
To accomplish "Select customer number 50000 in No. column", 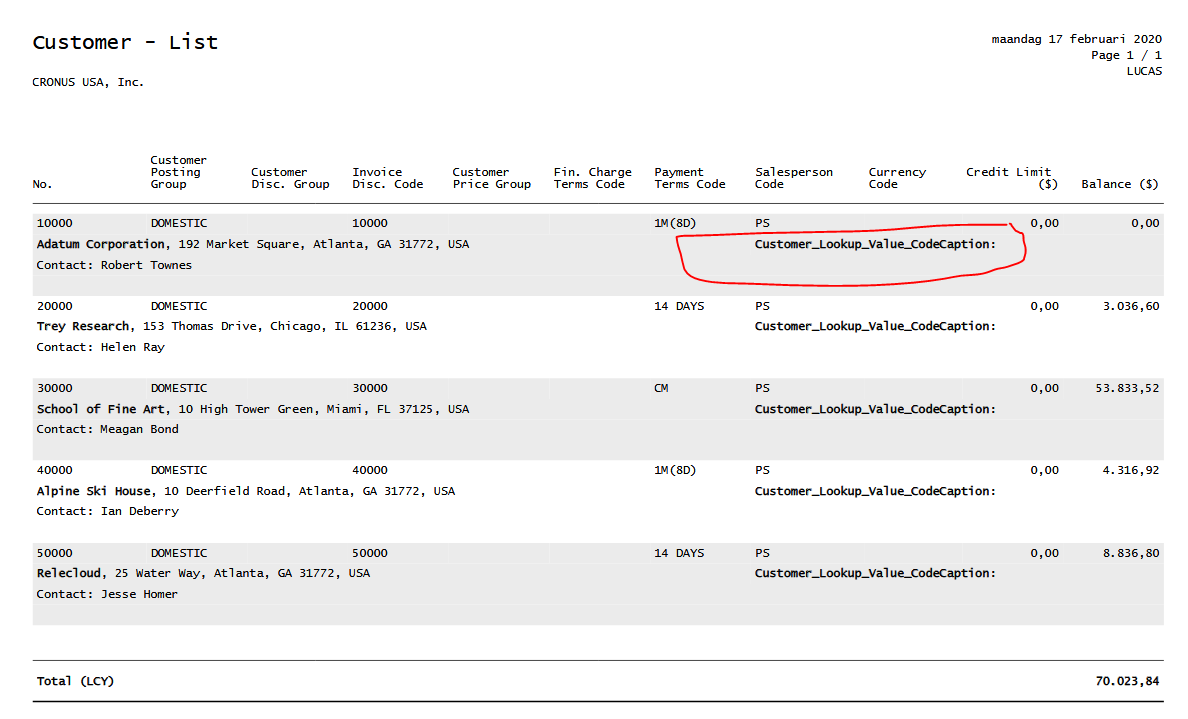I will [x=55, y=553].
